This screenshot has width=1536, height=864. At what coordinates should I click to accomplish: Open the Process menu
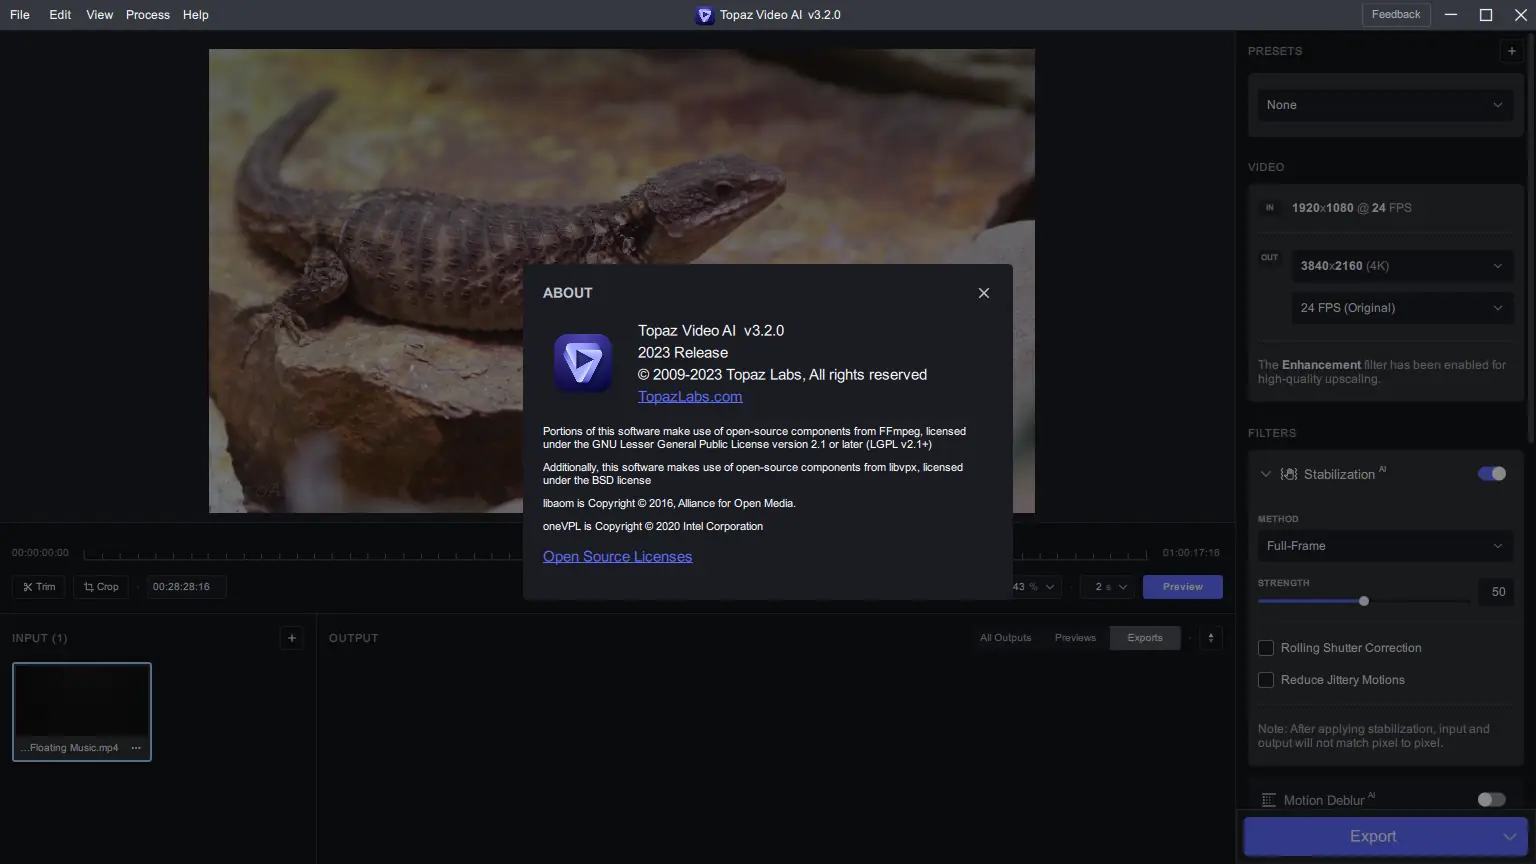[x=148, y=15]
